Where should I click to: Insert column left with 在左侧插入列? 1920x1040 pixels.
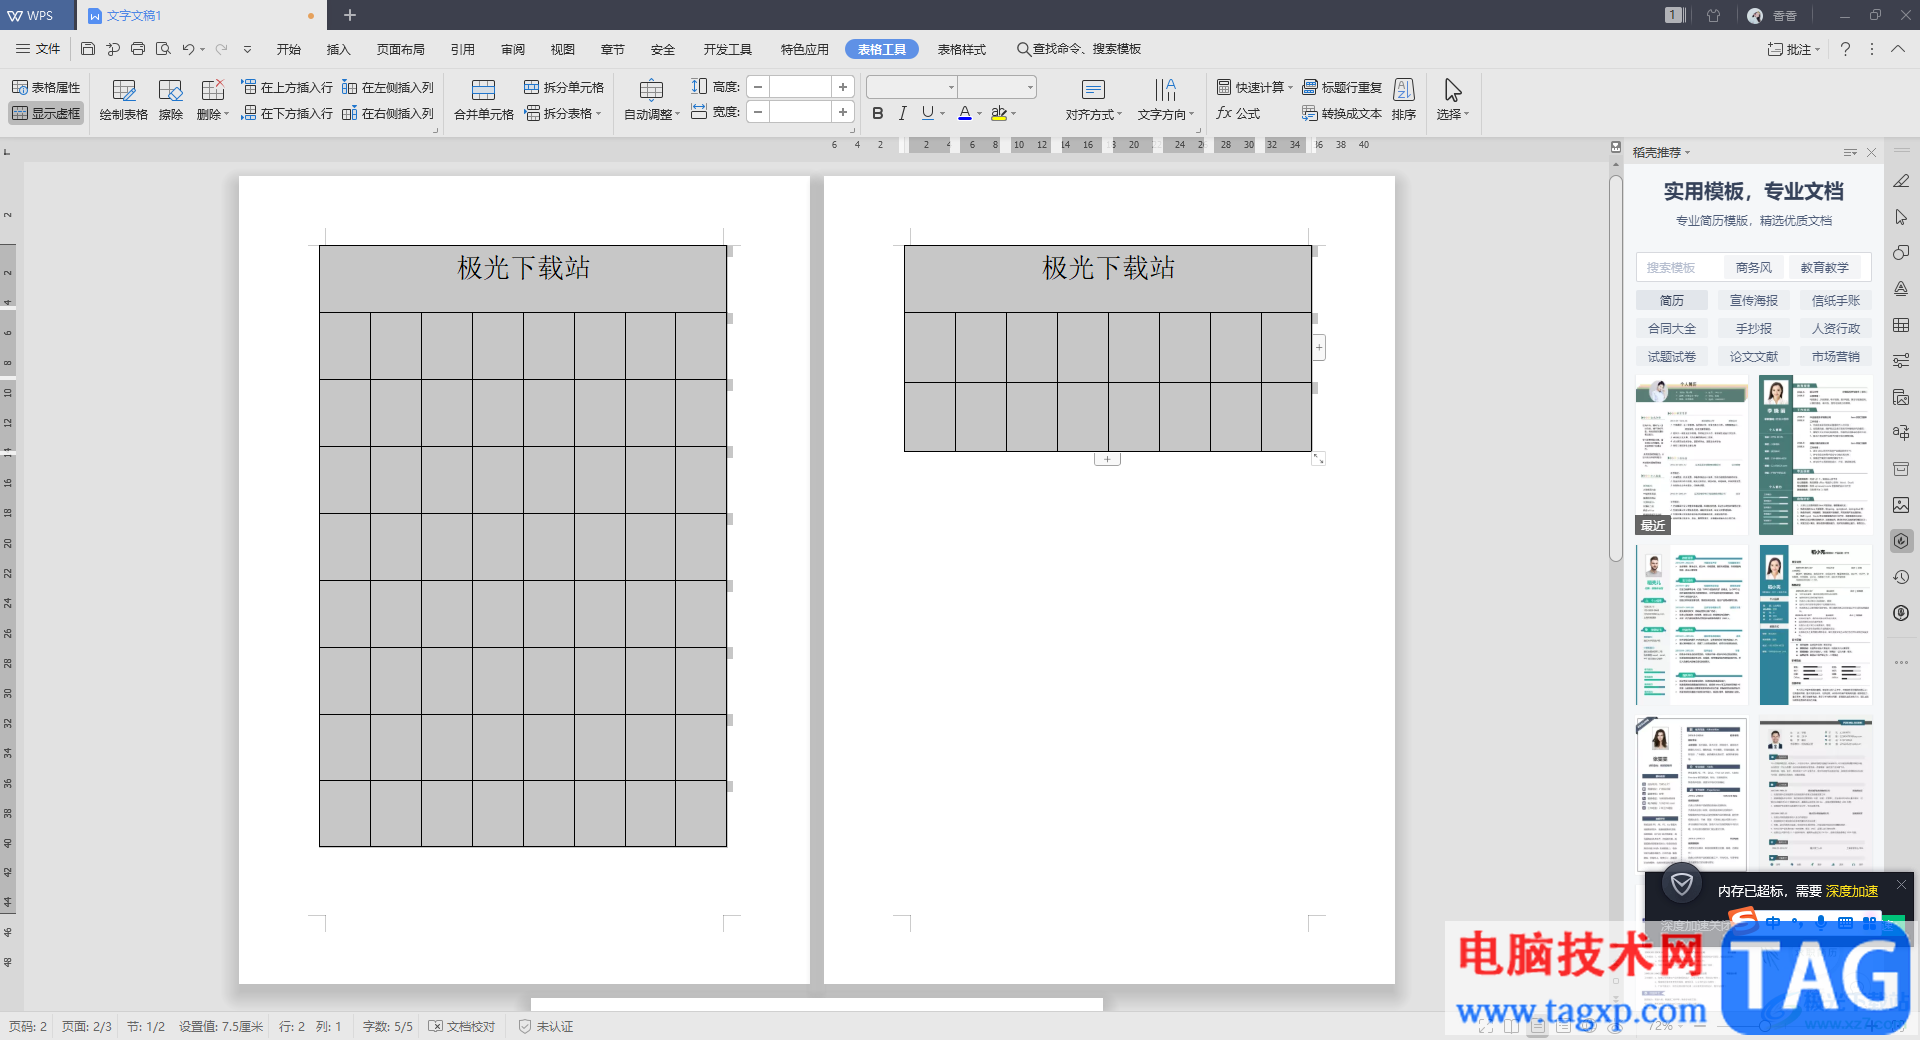click(x=388, y=87)
